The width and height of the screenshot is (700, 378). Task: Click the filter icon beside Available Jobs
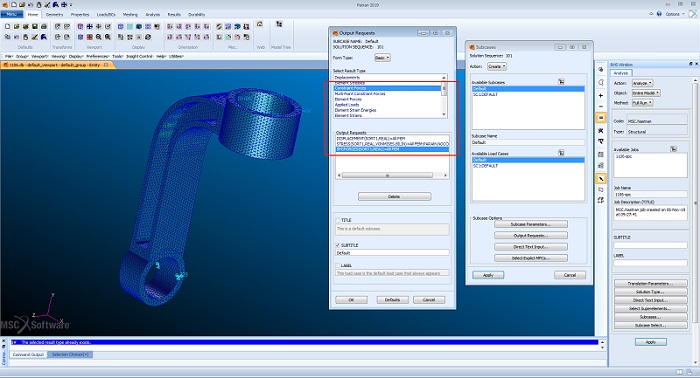click(x=674, y=149)
